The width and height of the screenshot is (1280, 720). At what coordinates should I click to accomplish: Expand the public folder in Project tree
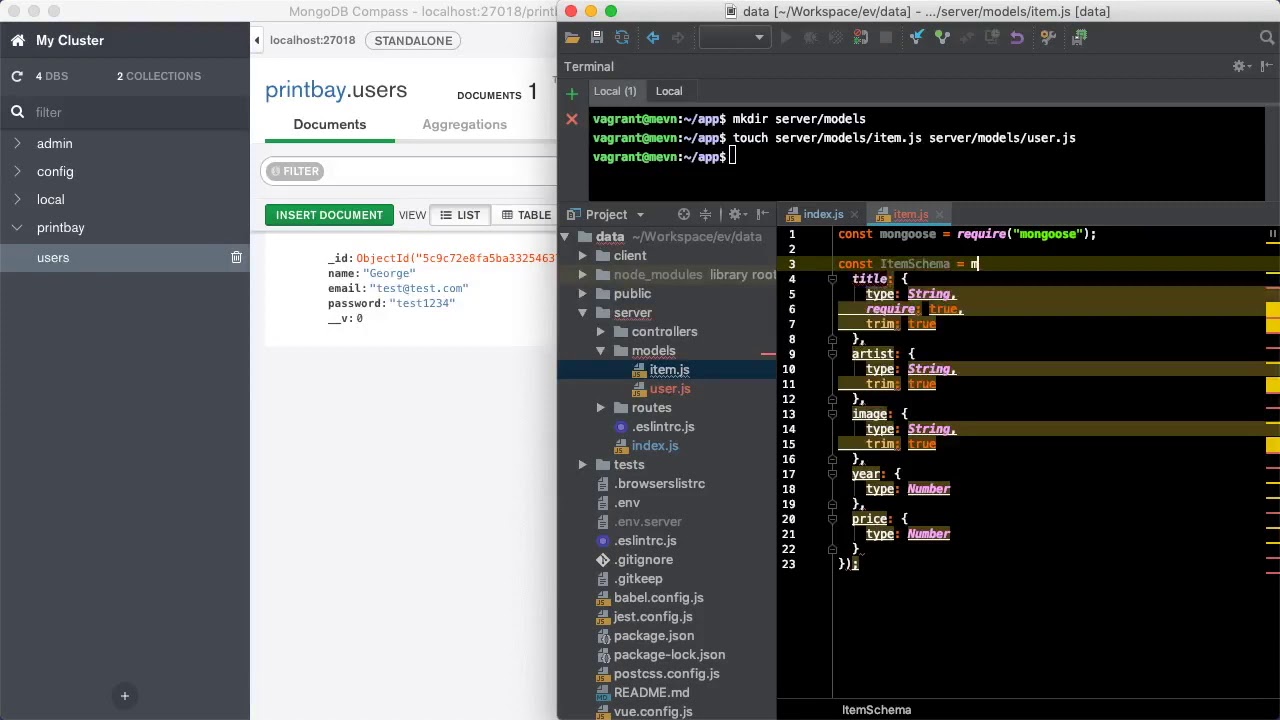point(583,294)
